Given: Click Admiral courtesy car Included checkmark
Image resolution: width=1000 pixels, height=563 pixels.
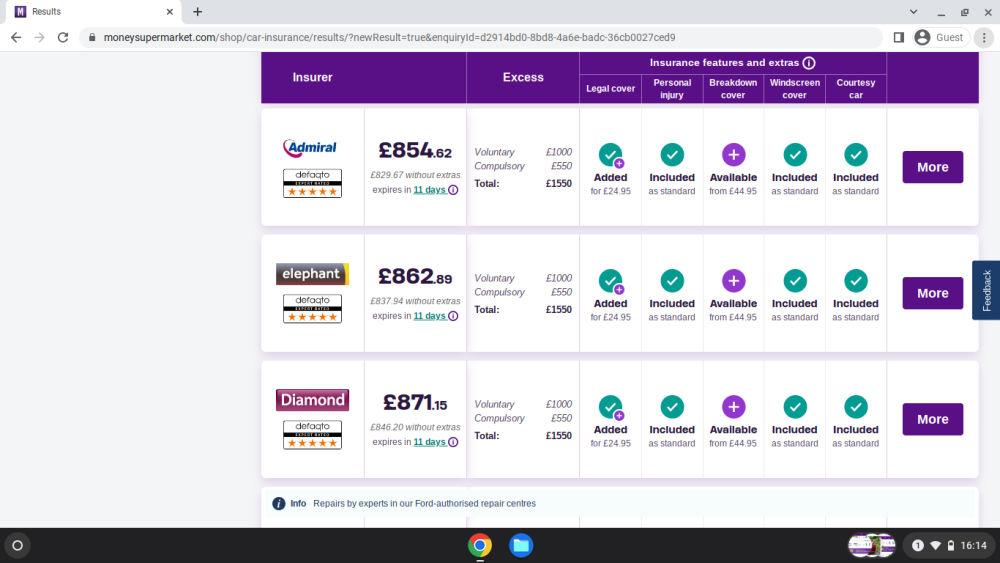Looking at the screenshot, I should coord(856,154).
